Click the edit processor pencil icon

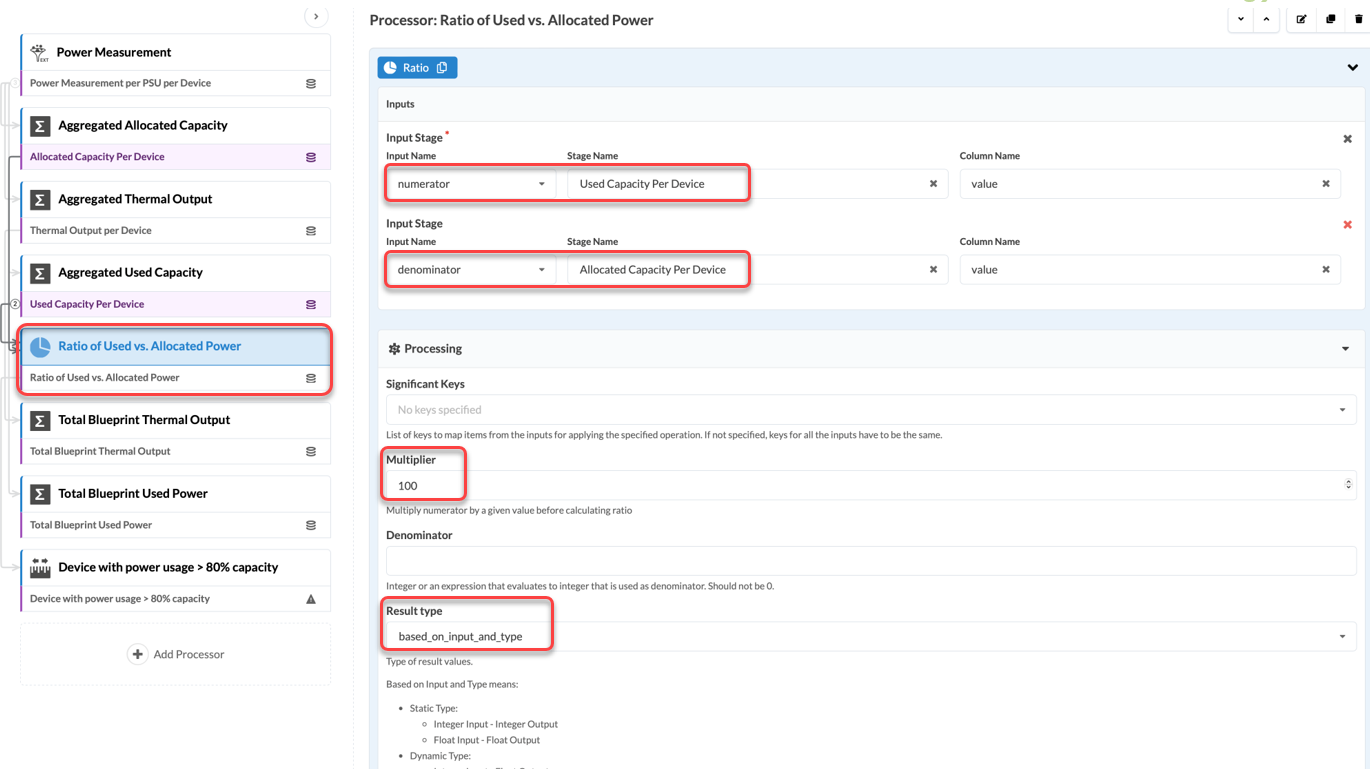1301,19
